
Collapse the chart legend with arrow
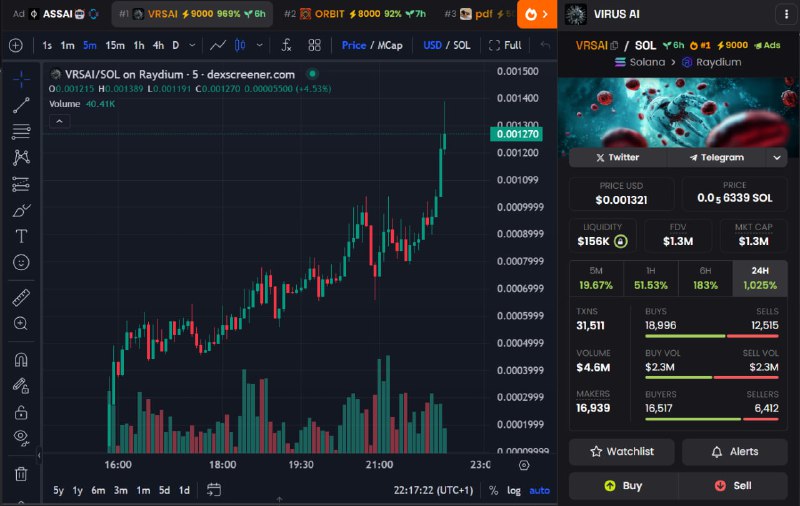coord(60,121)
